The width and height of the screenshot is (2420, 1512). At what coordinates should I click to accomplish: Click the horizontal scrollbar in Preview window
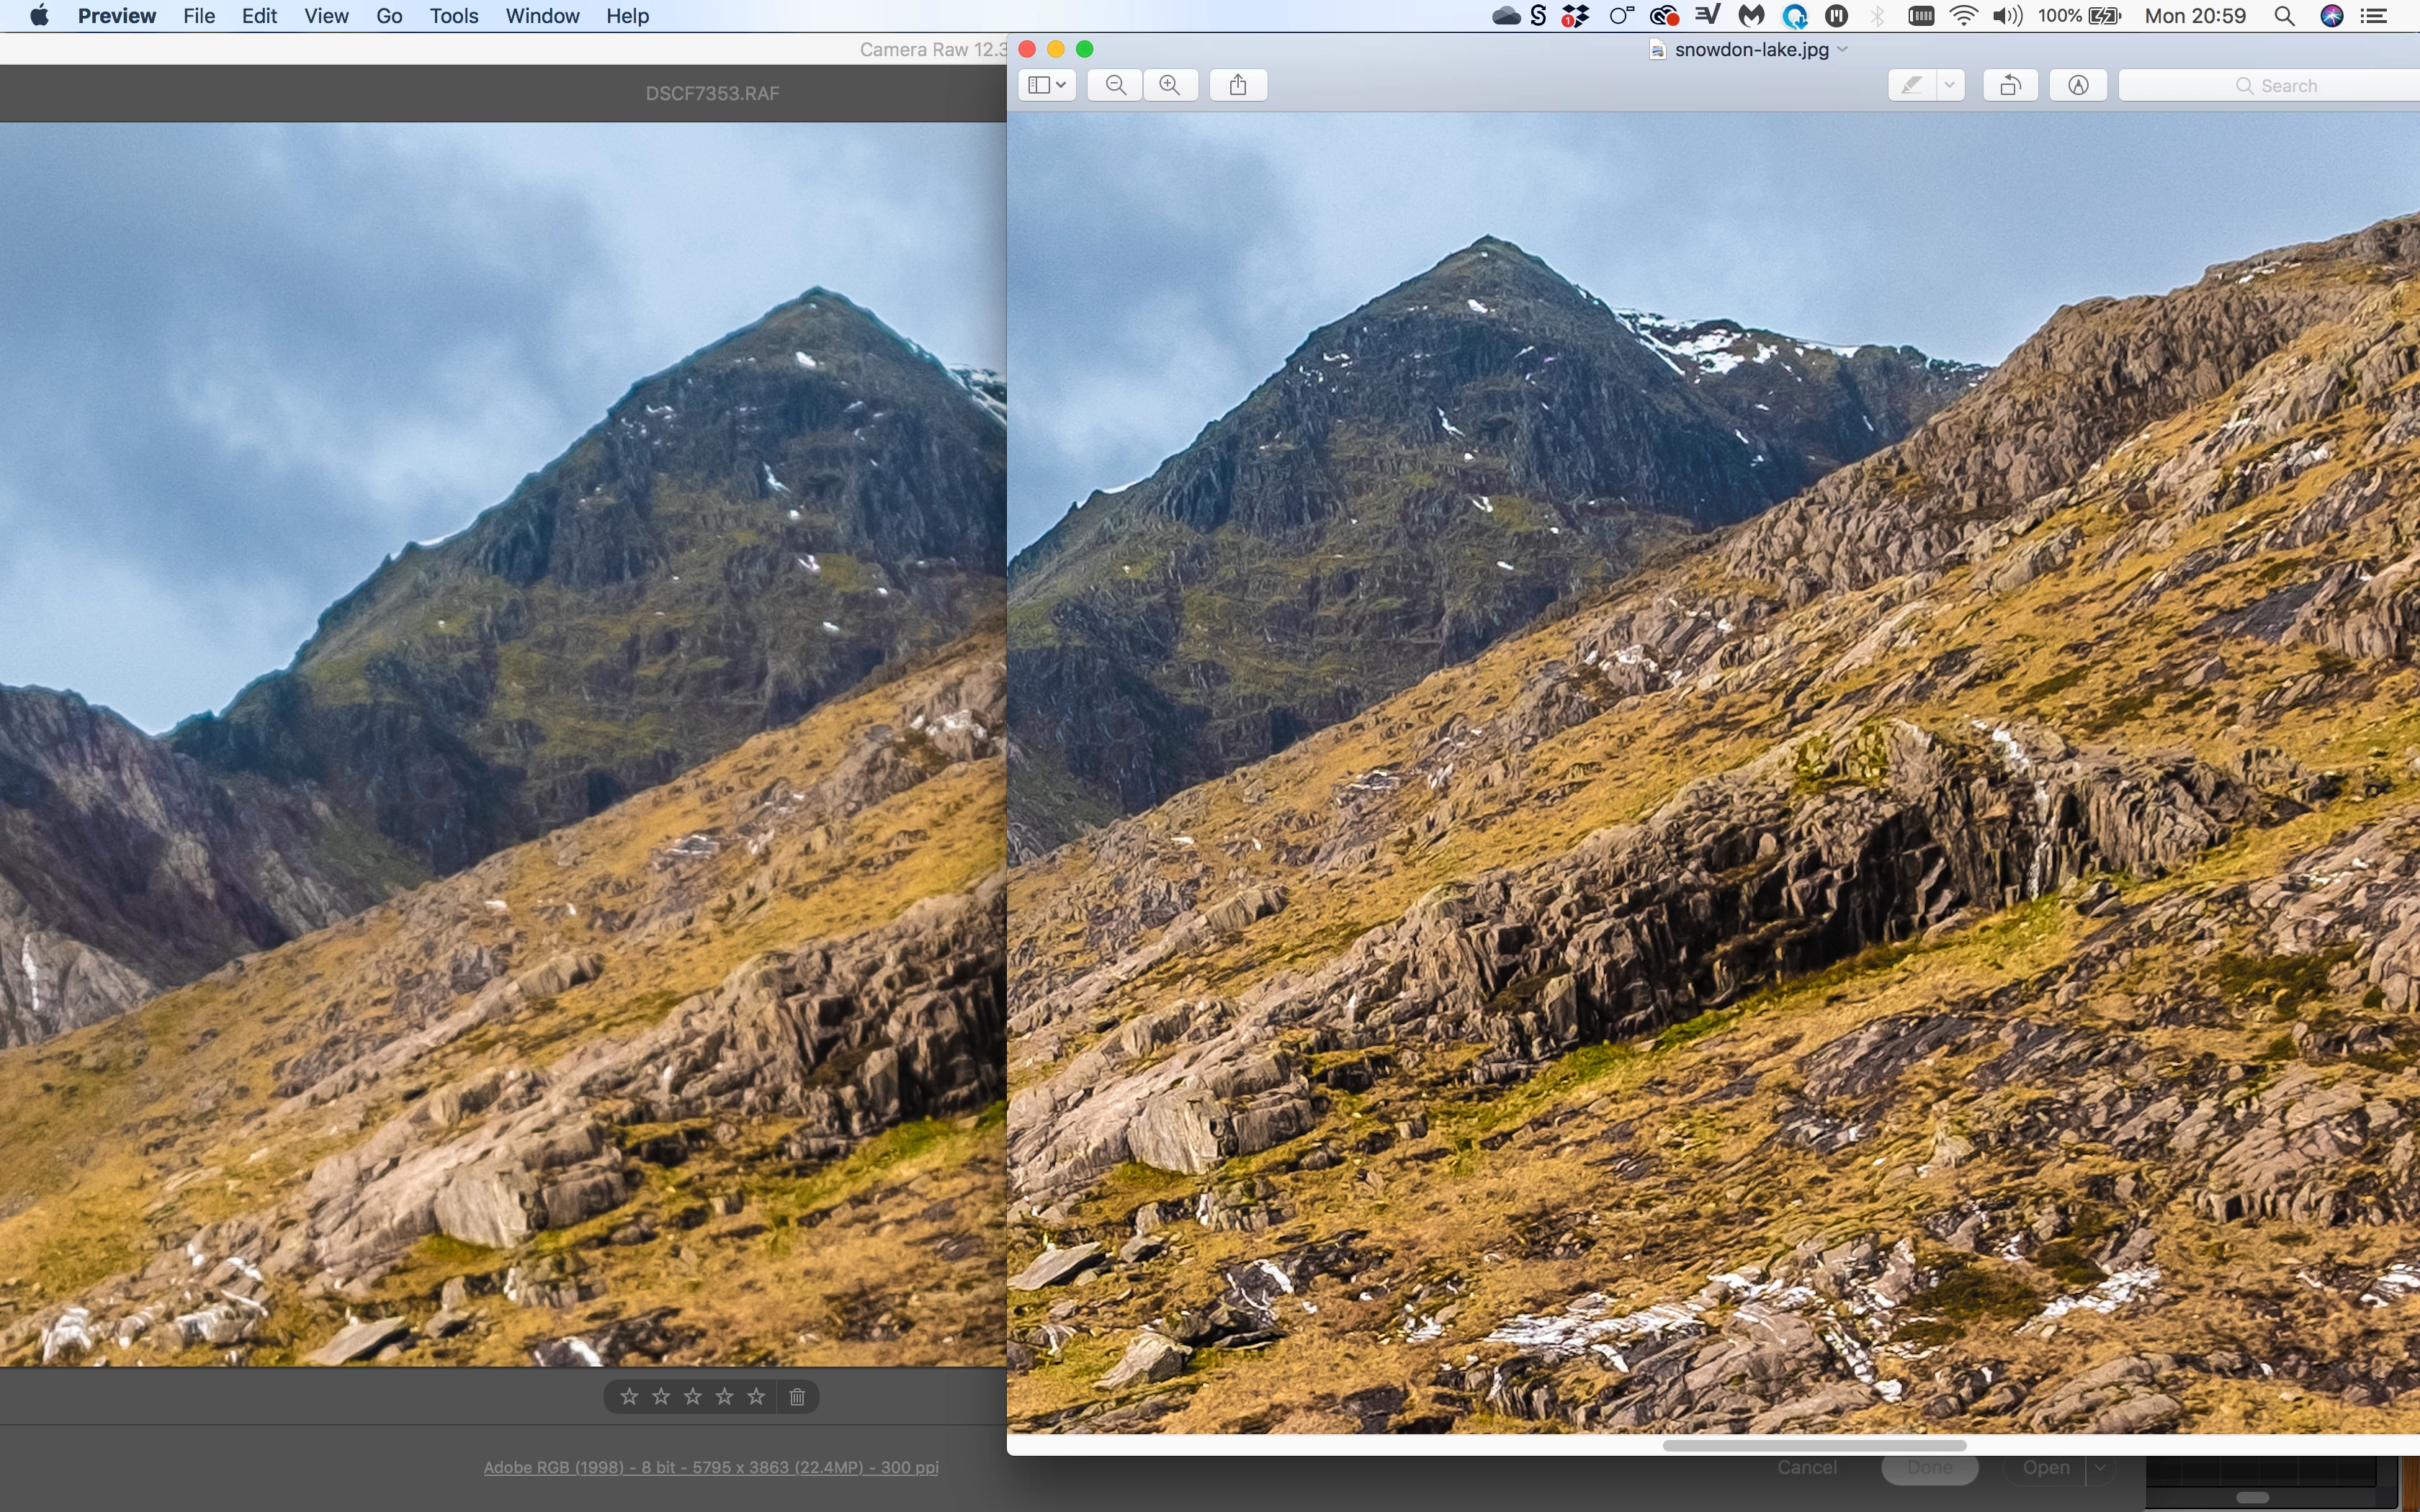1814,1445
